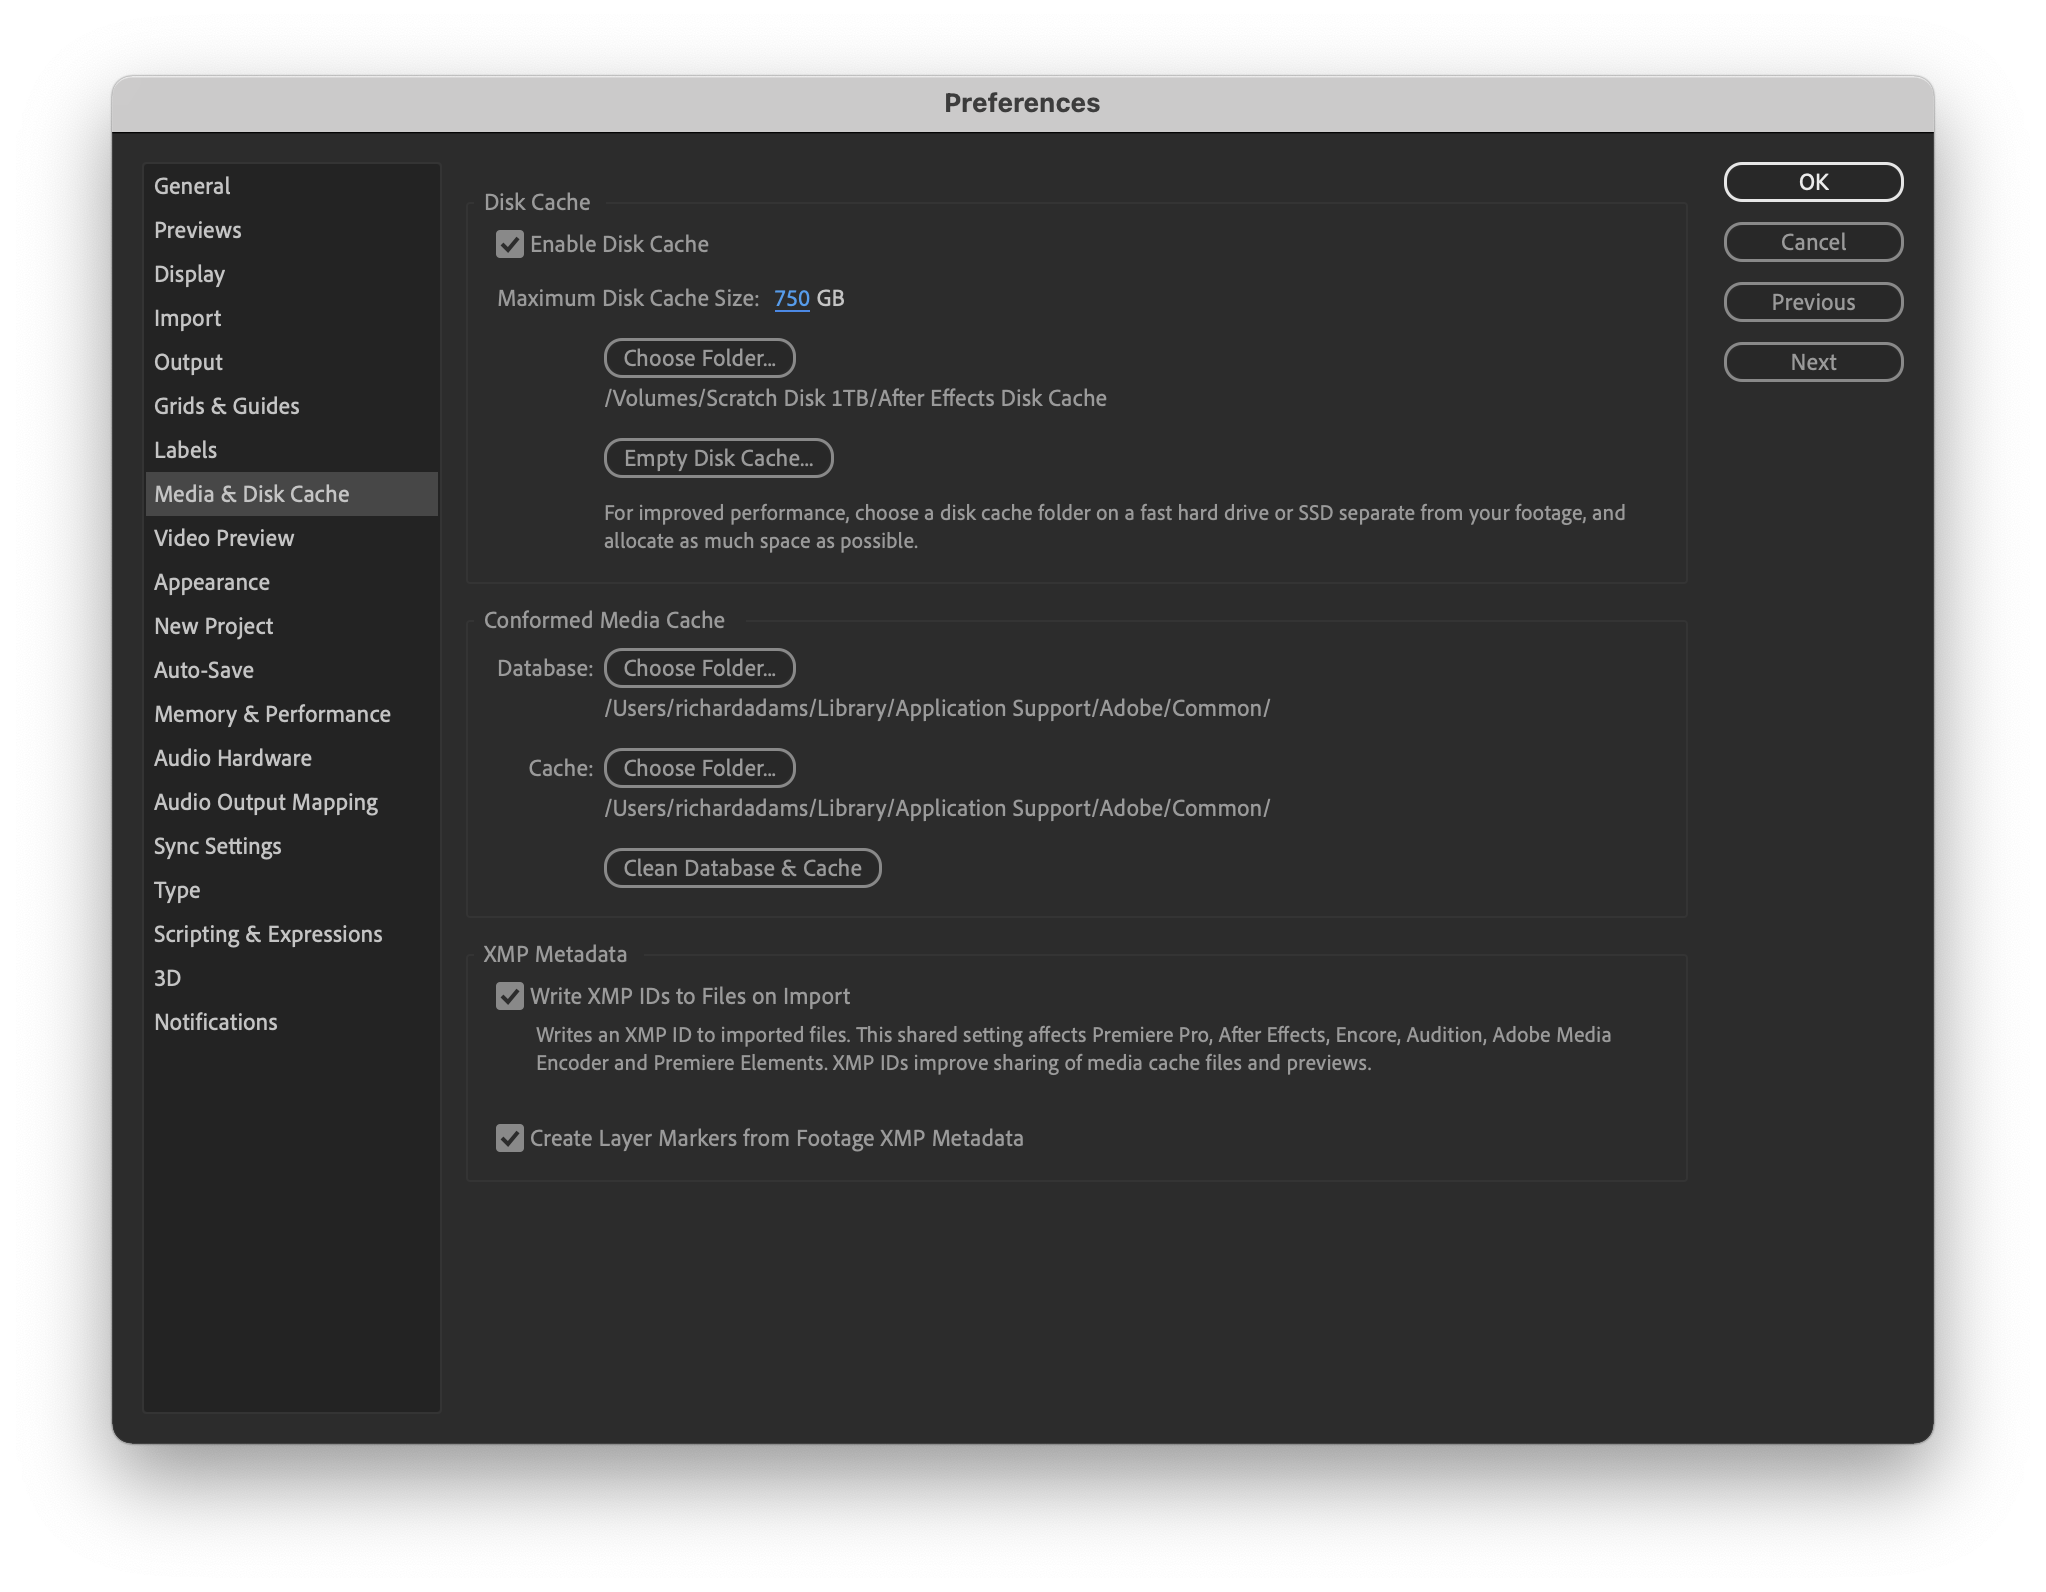The height and width of the screenshot is (1592, 2046).
Task: Confirm preferences with OK
Action: 1813,182
